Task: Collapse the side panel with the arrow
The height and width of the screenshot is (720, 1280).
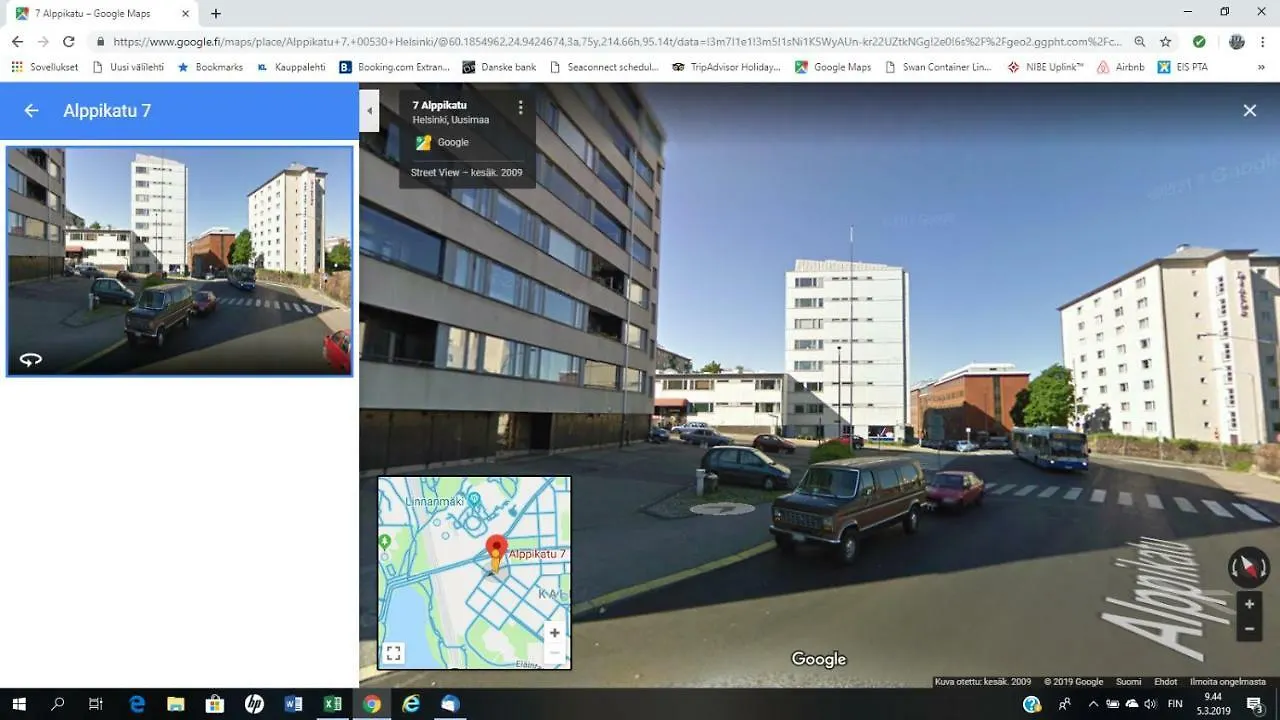Action: (x=369, y=111)
